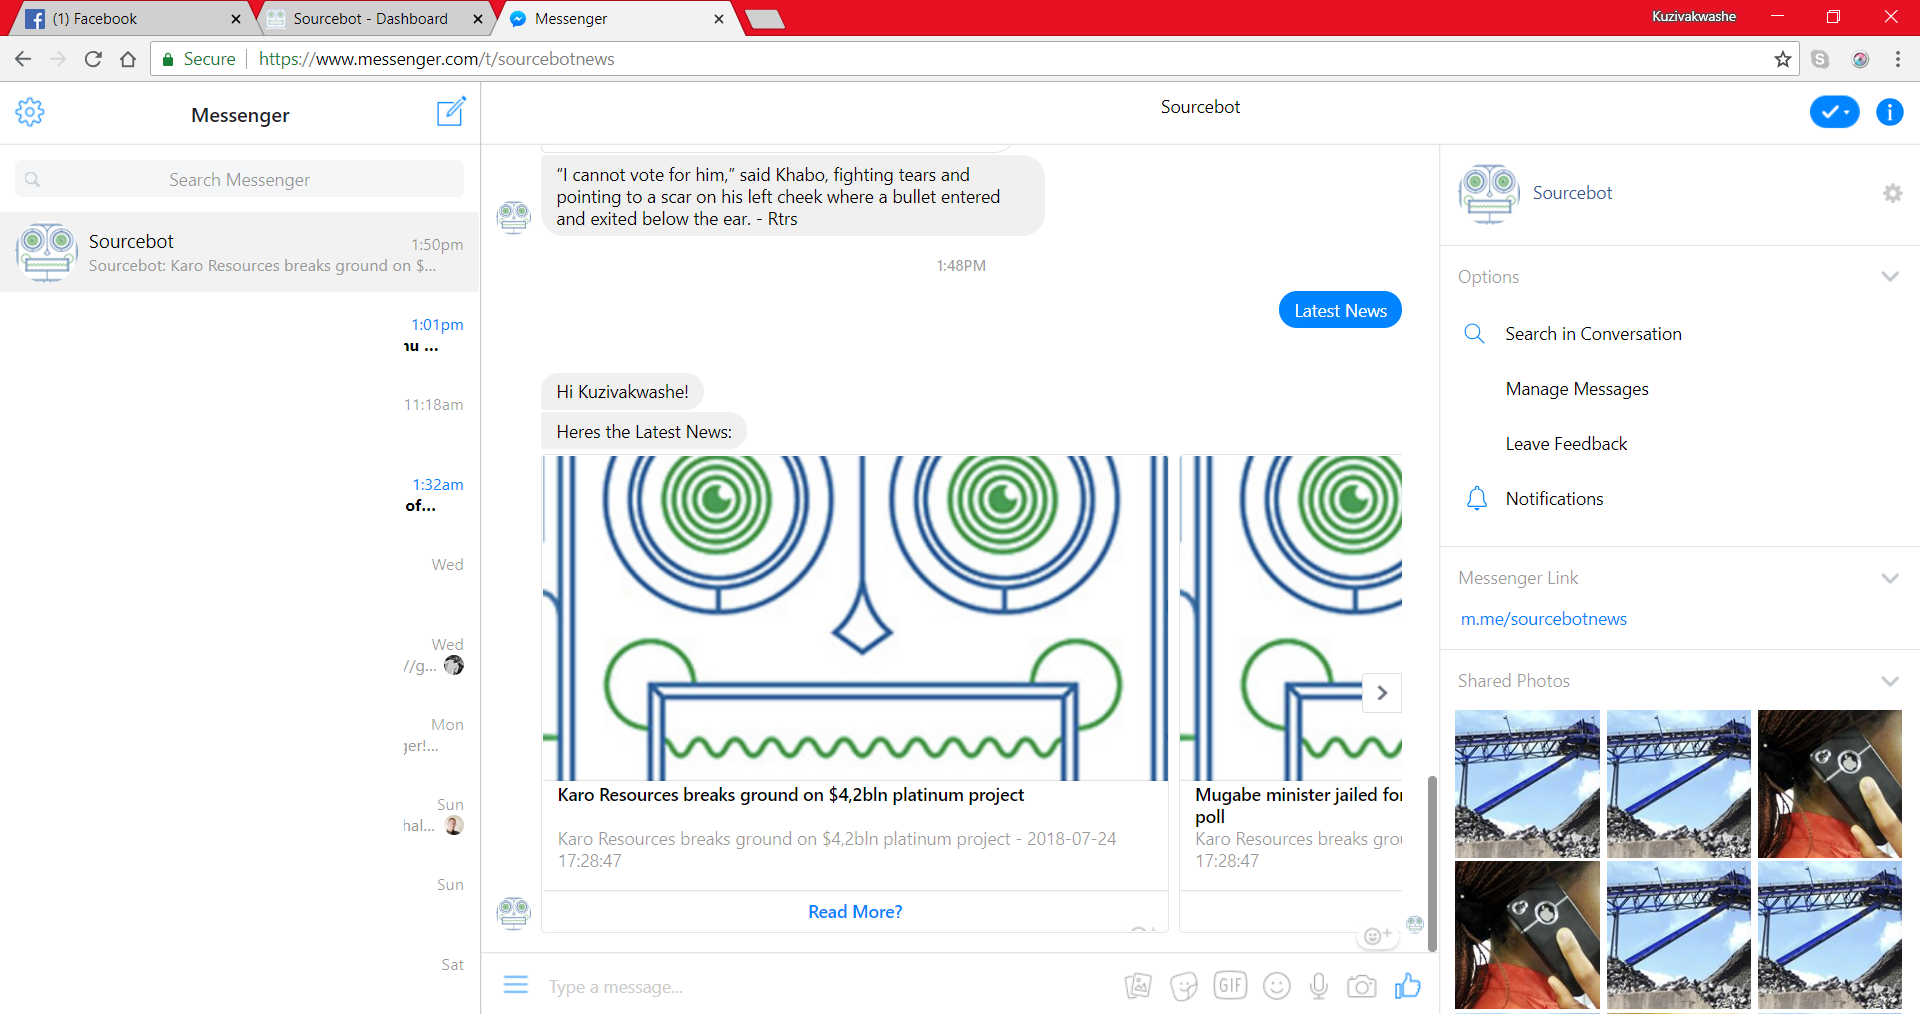1920x1014 pixels.
Task: Open the Sourcebot profile name link
Action: coord(1572,193)
